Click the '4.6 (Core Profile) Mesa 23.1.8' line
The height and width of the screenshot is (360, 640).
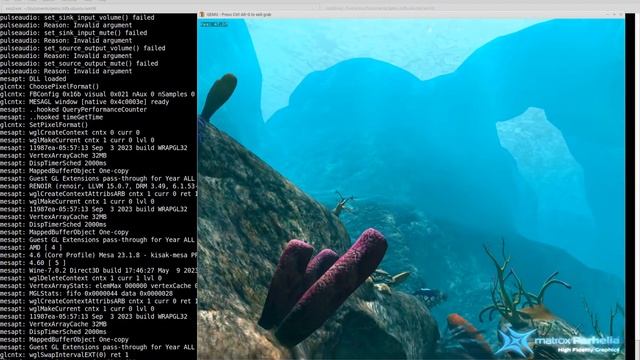click(98, 255)
